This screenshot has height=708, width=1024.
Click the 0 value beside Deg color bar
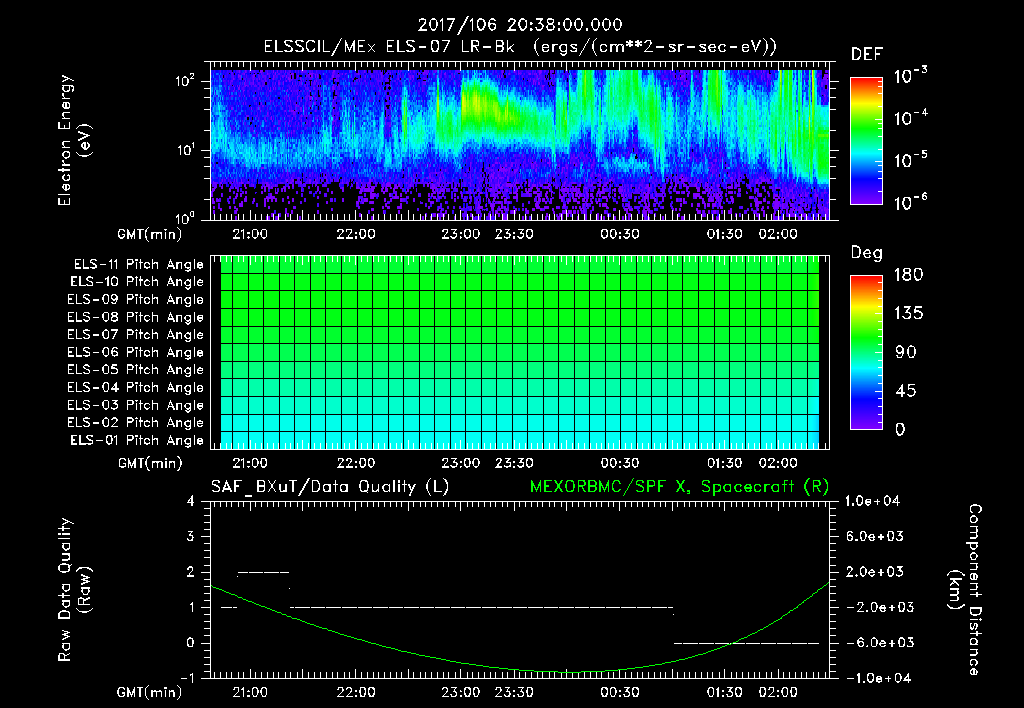coord(900,429)
